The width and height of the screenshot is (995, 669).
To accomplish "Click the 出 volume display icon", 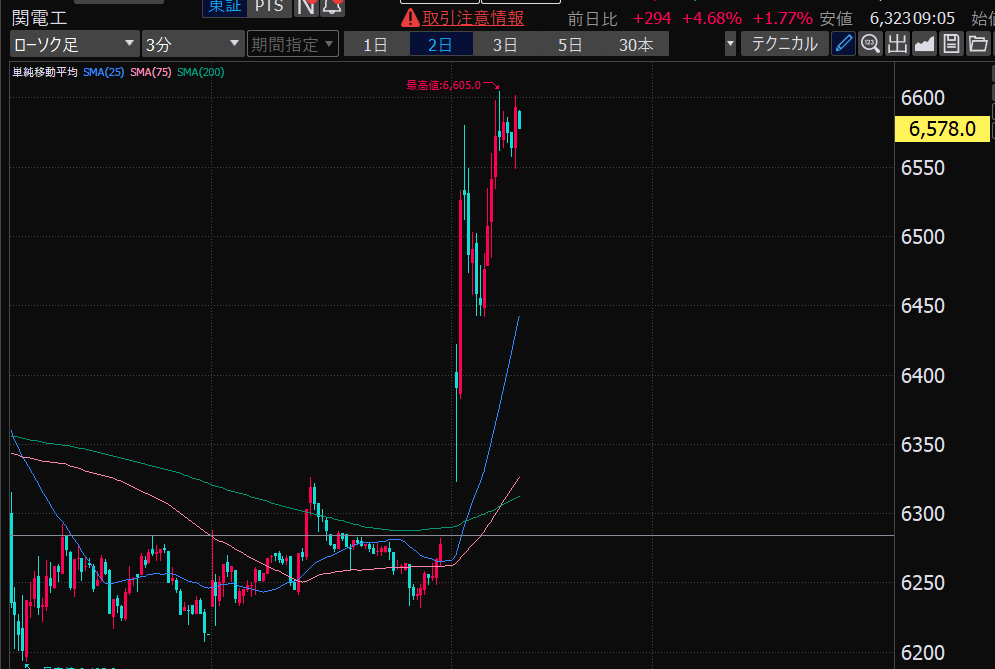I will [897, 44].
